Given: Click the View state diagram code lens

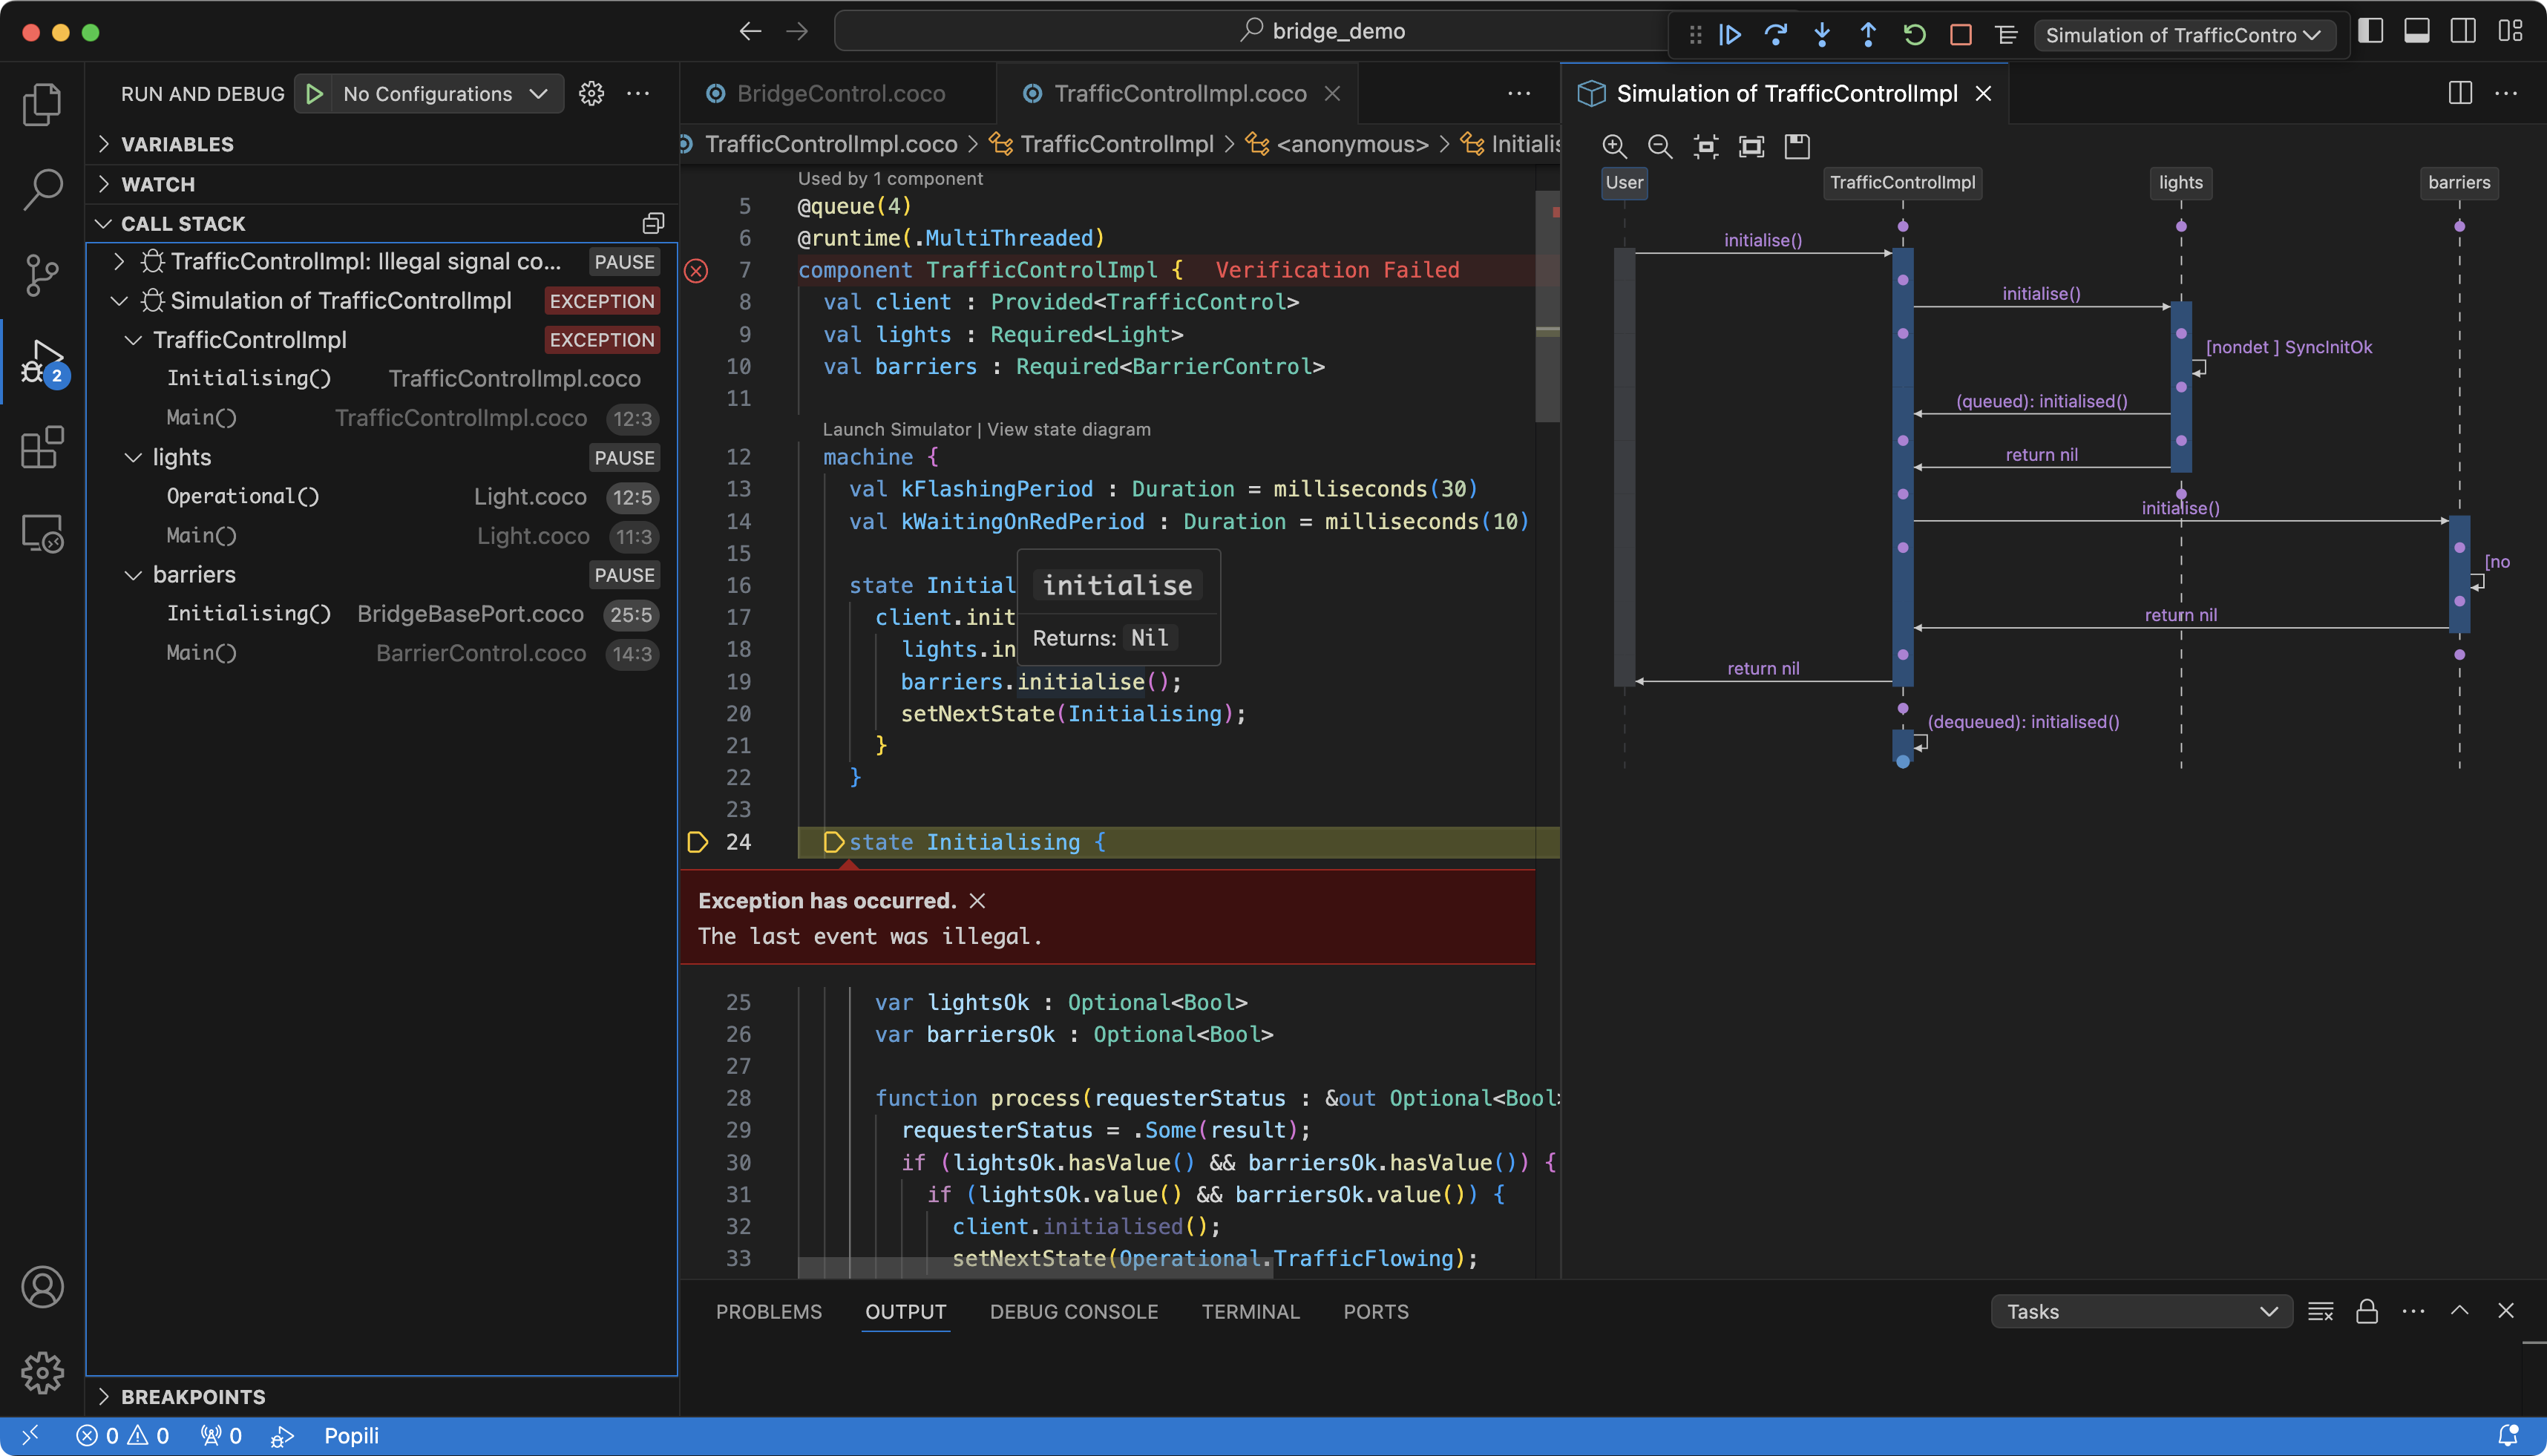Looking at the screenshot, I should tap(1069, 429).
